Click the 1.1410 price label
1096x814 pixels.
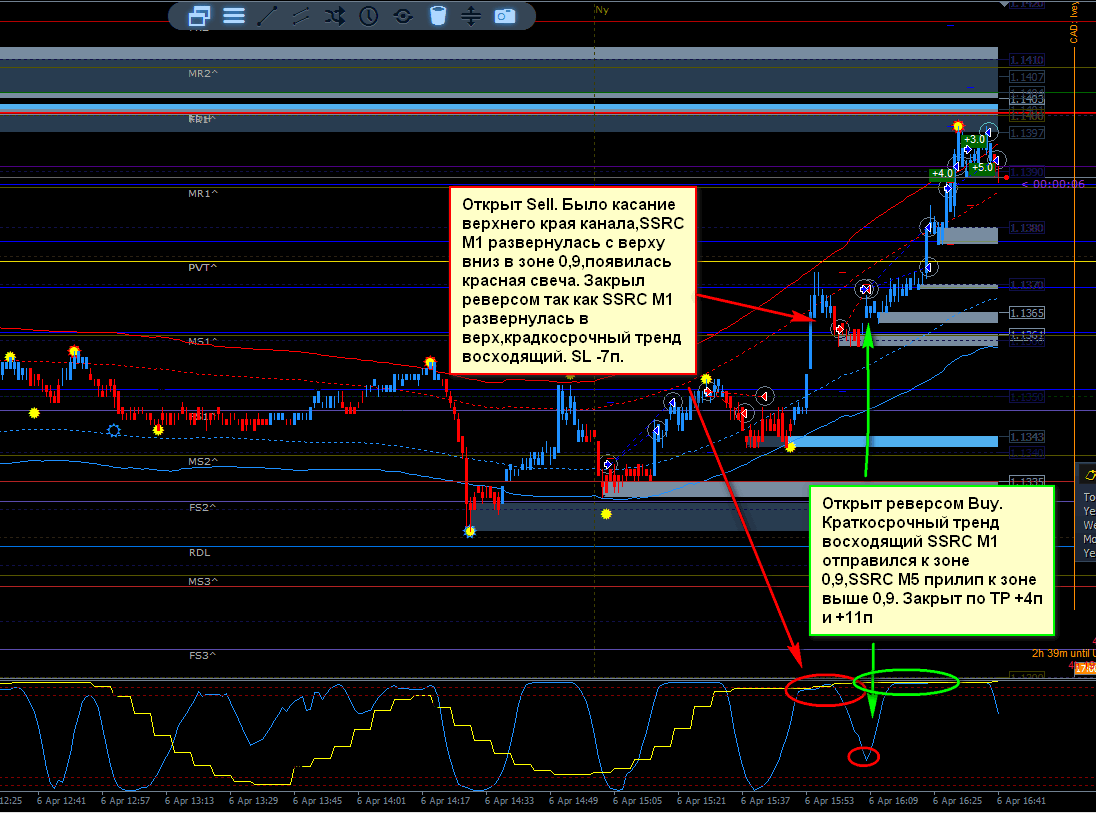pyautogui.click(x=1026, y=60)
